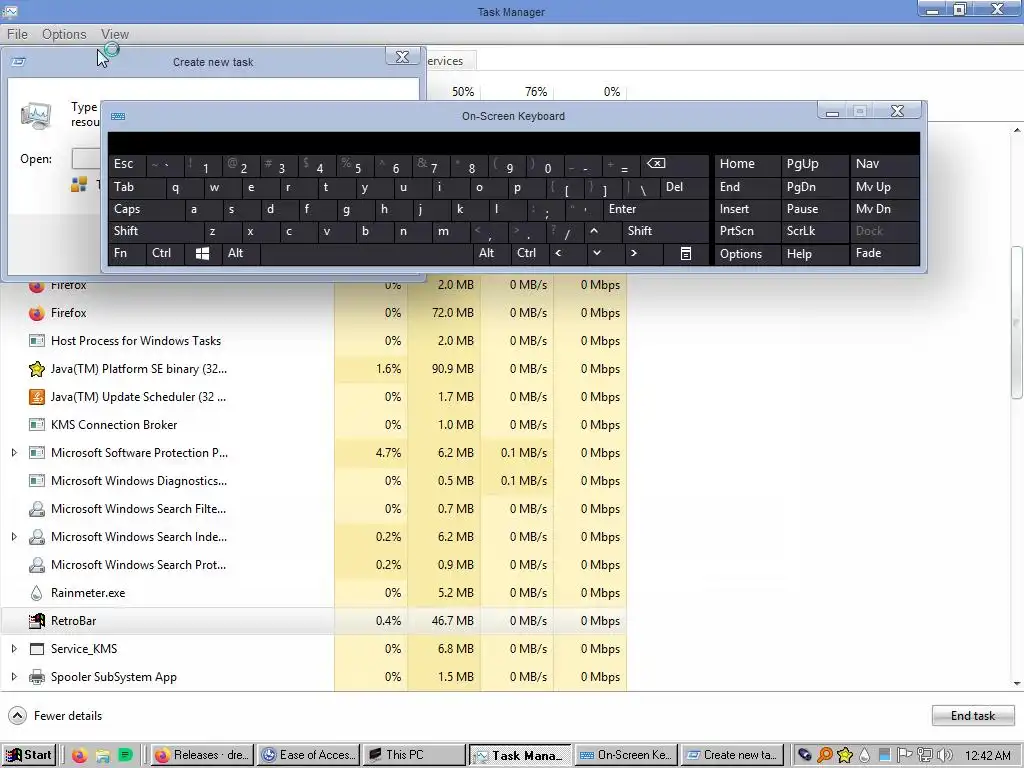Click the Windows key on the on-screen keyboard

click(x=202, y=253)
